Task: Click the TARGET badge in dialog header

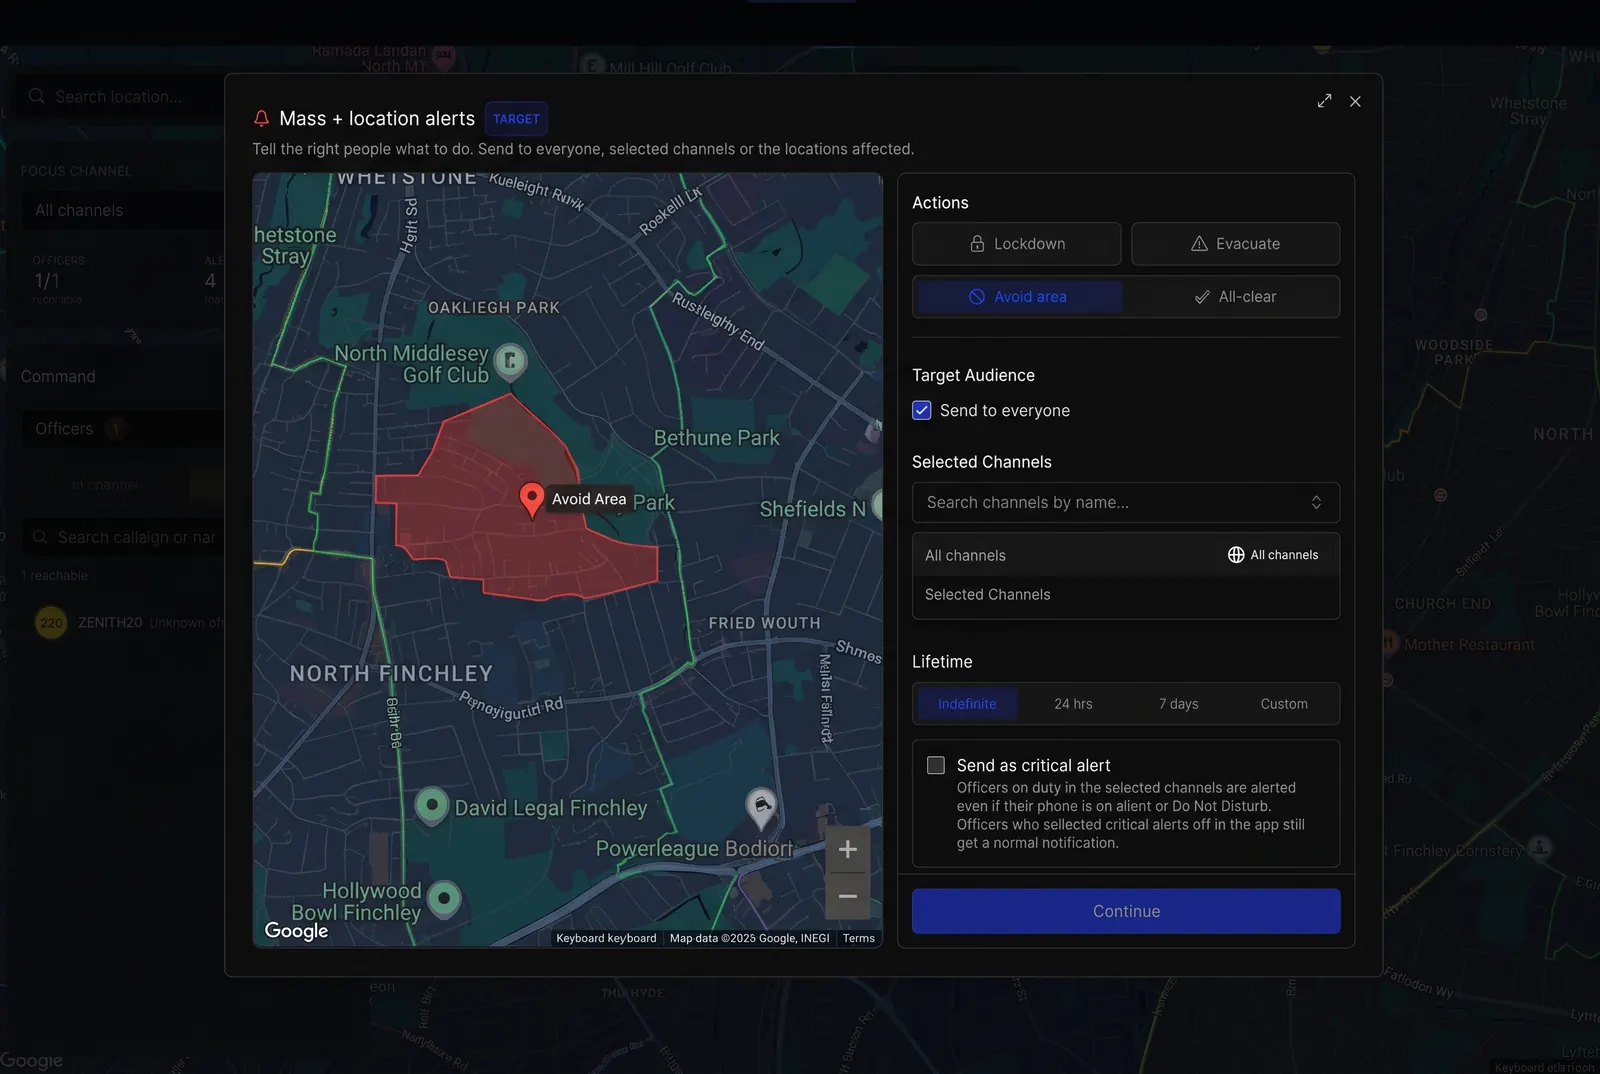Action: point(516,119)
